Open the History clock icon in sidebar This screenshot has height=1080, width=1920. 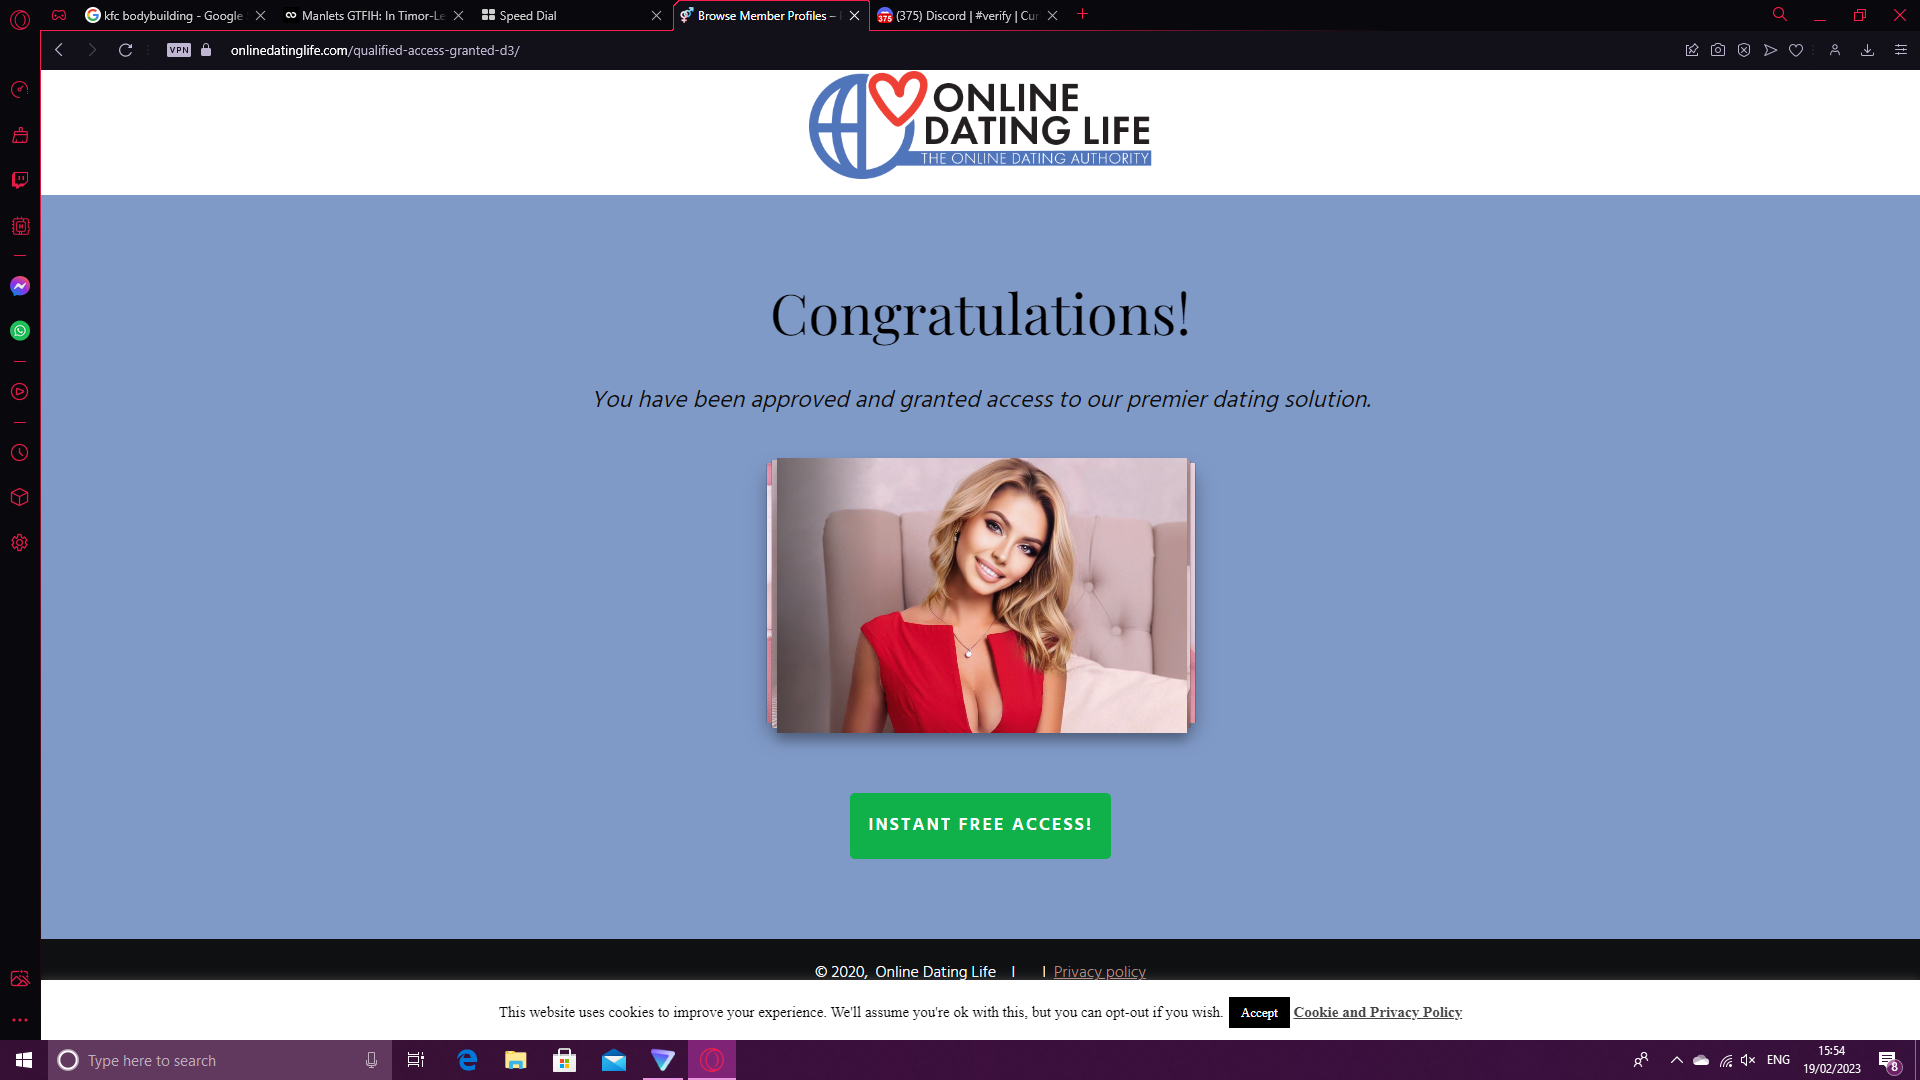pos(20,453)
